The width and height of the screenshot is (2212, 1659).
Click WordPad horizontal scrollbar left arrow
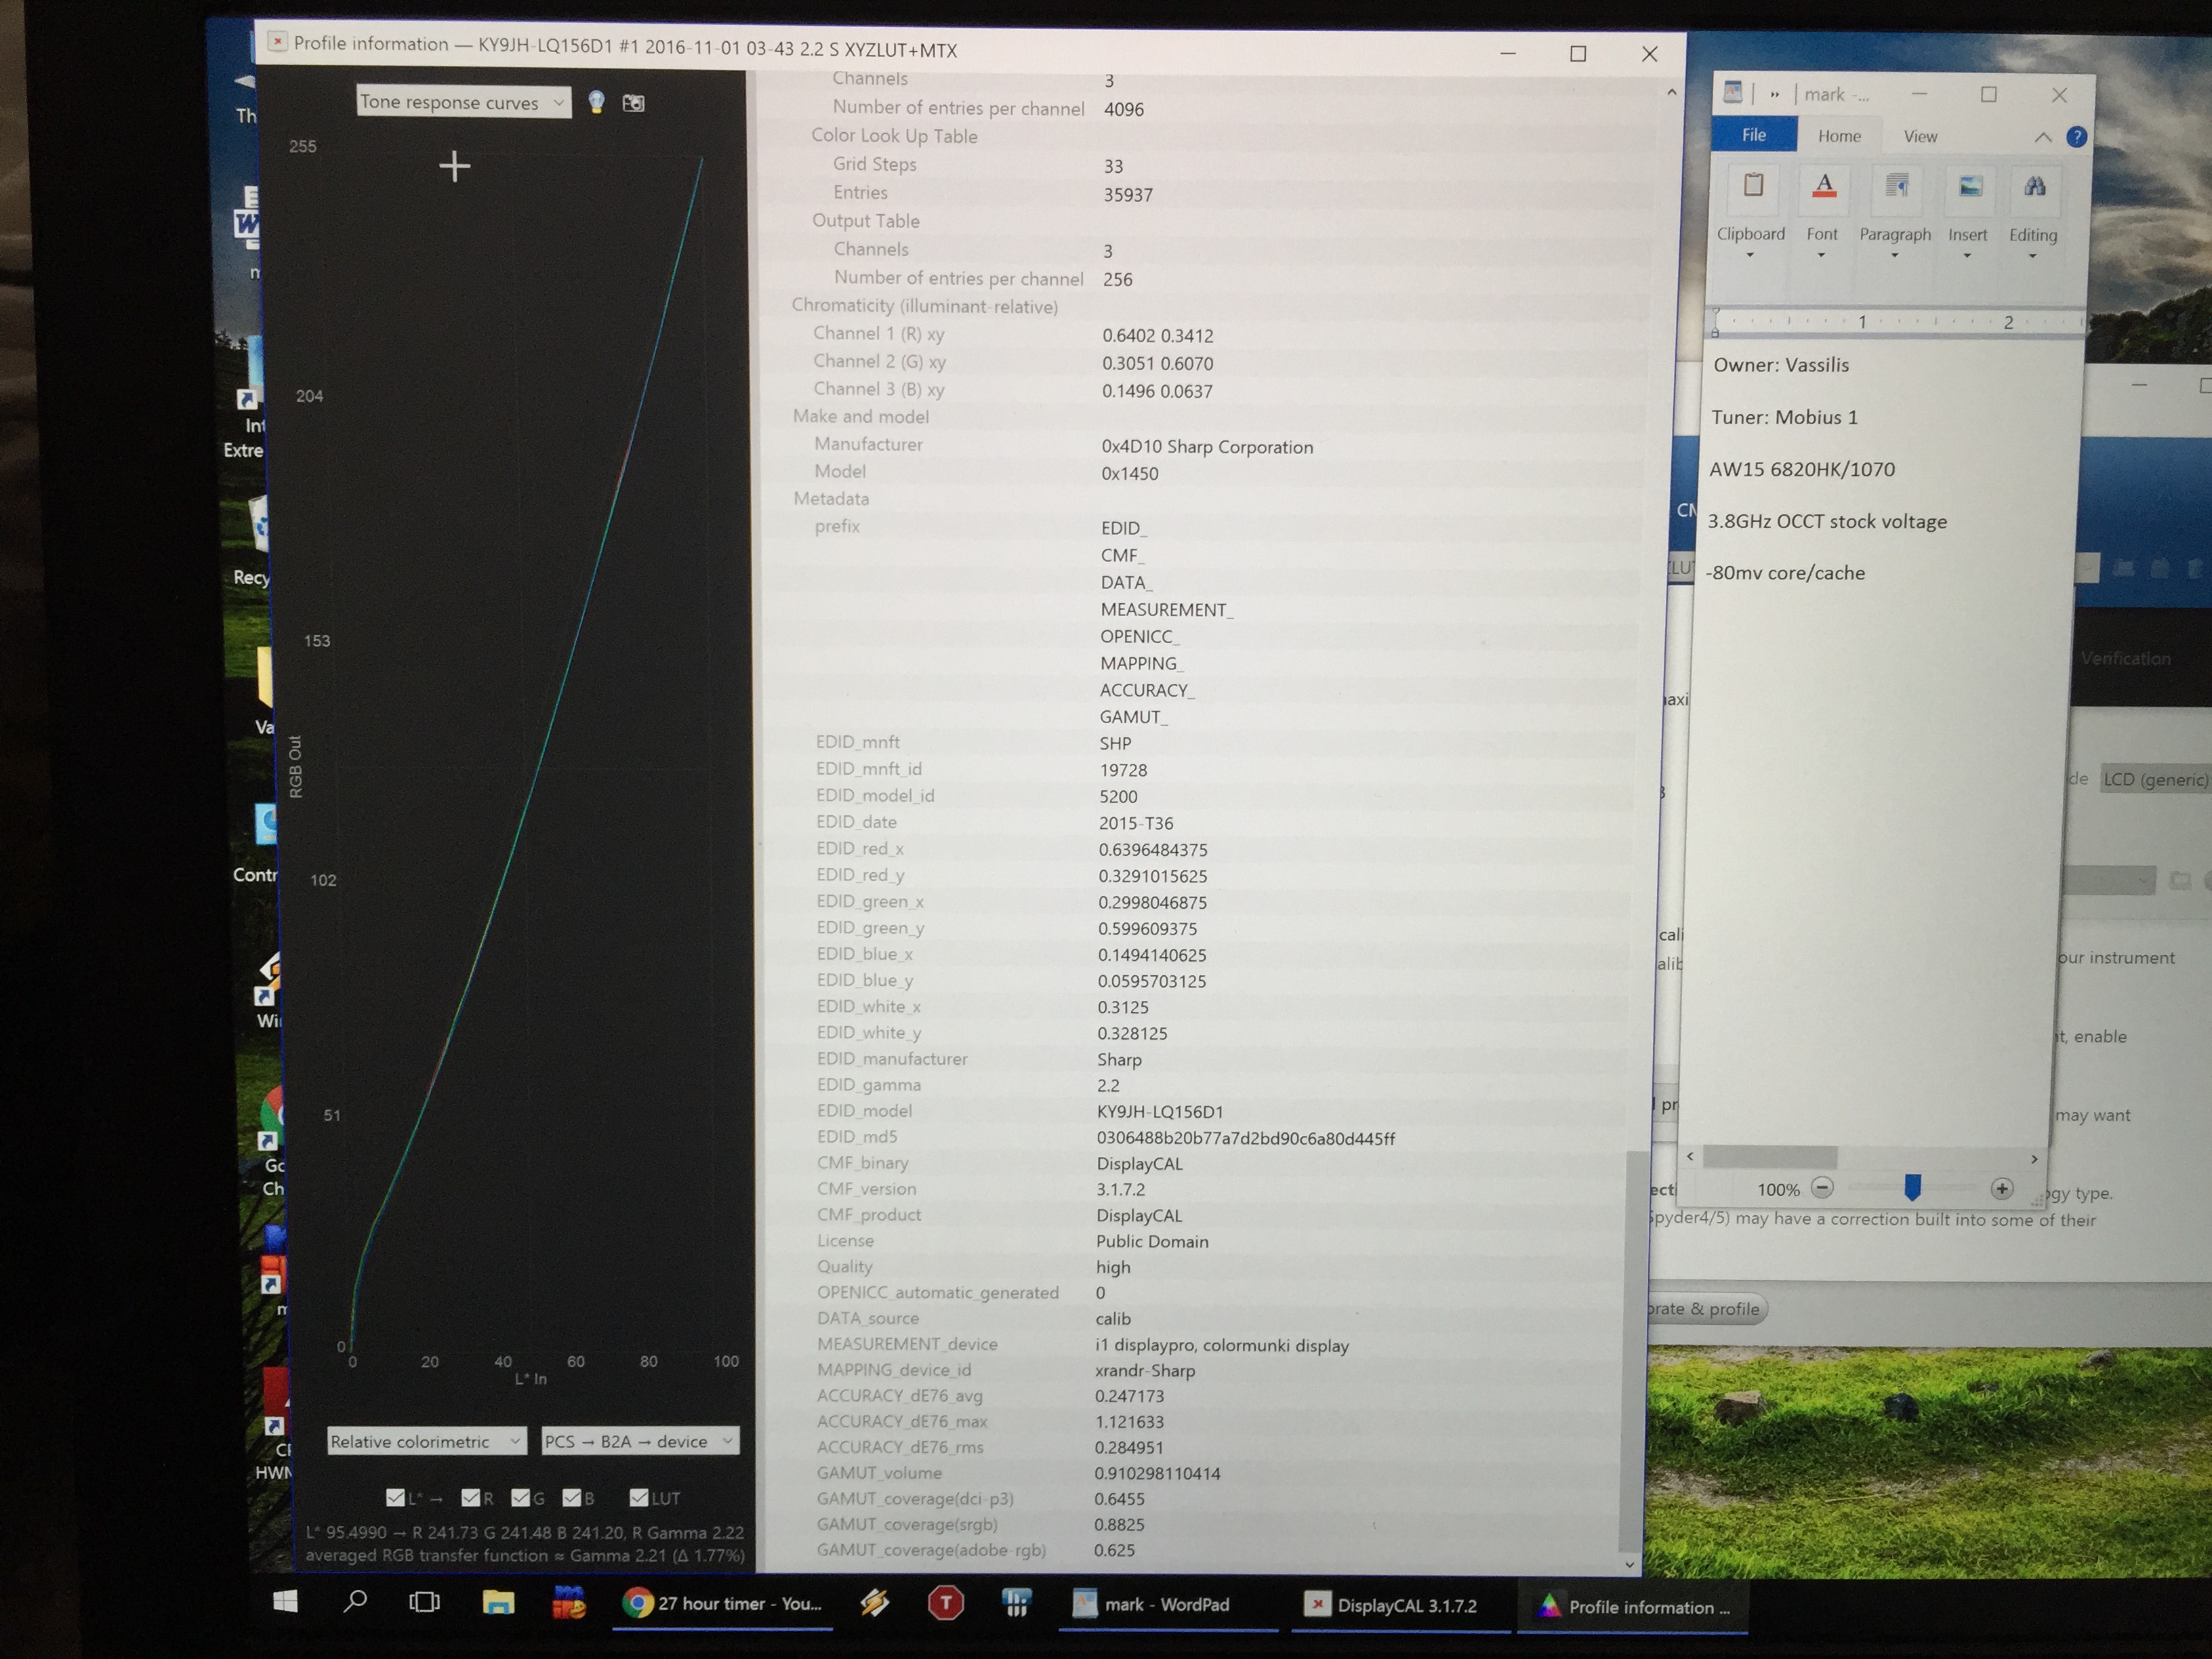1690,1156
